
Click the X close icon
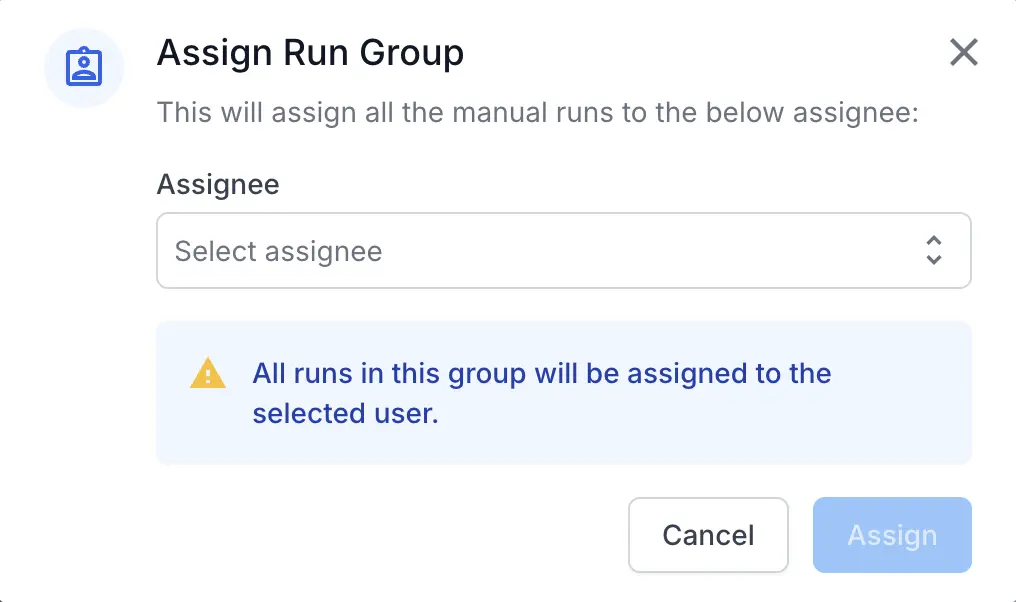point(963,53)
